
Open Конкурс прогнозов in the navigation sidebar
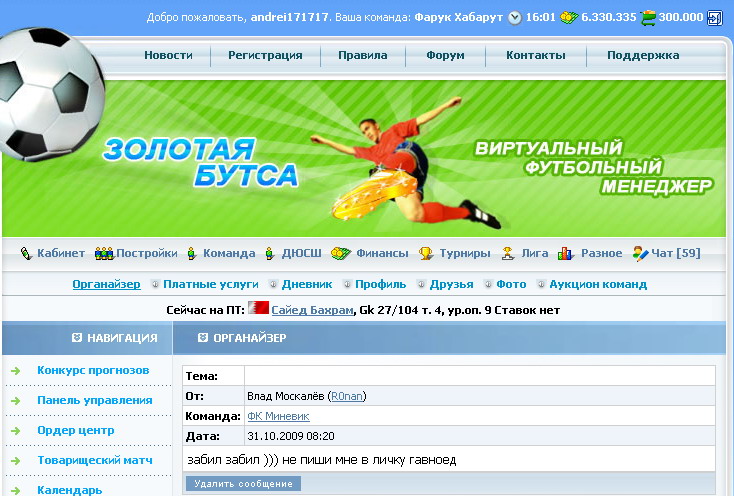tap(93, 371)
